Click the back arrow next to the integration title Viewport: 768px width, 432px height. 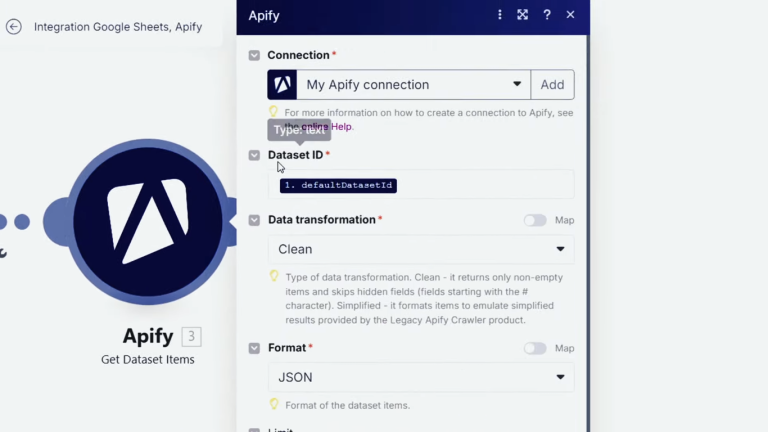(13, 27)
